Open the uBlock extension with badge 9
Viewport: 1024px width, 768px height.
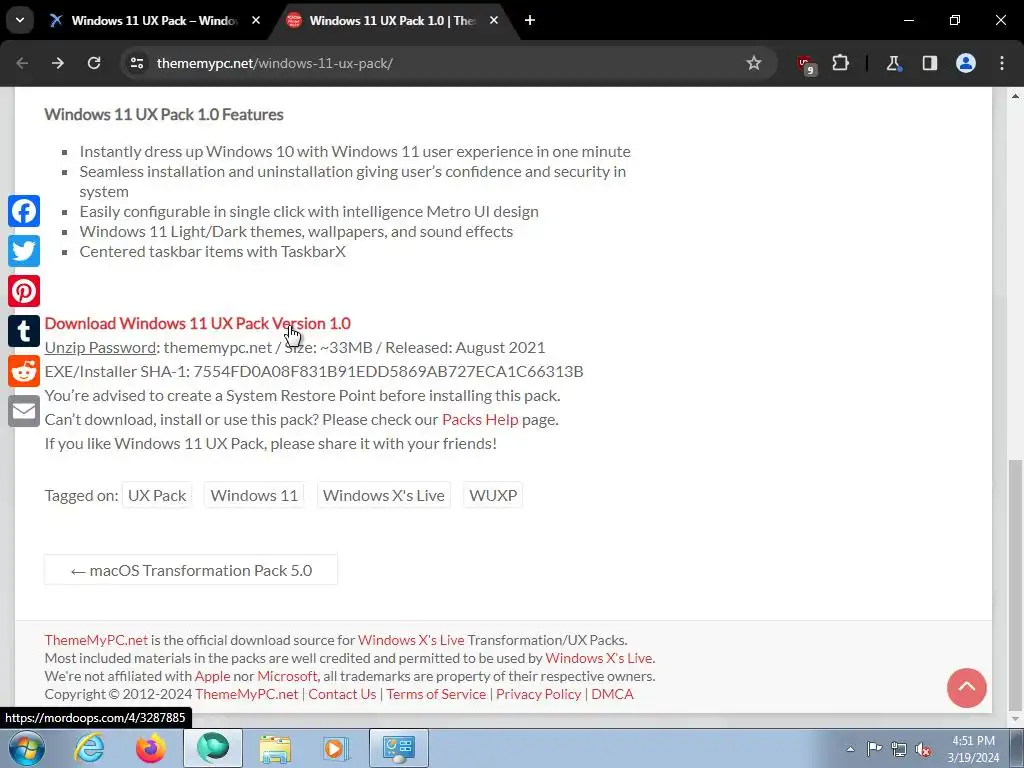coord(806,64)
